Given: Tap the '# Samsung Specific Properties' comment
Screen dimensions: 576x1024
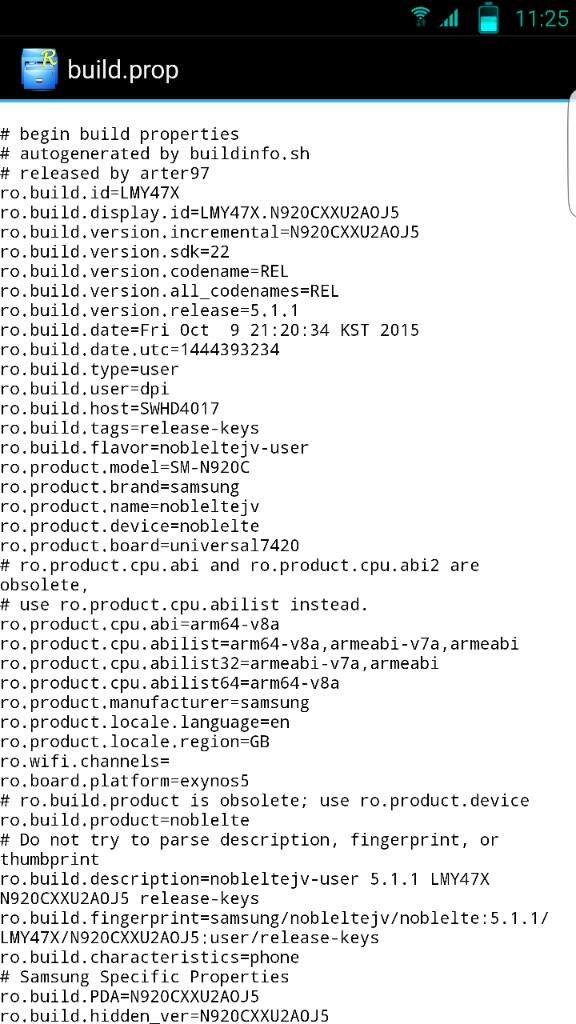Looking at the screenshot, I should coord(144,977).
